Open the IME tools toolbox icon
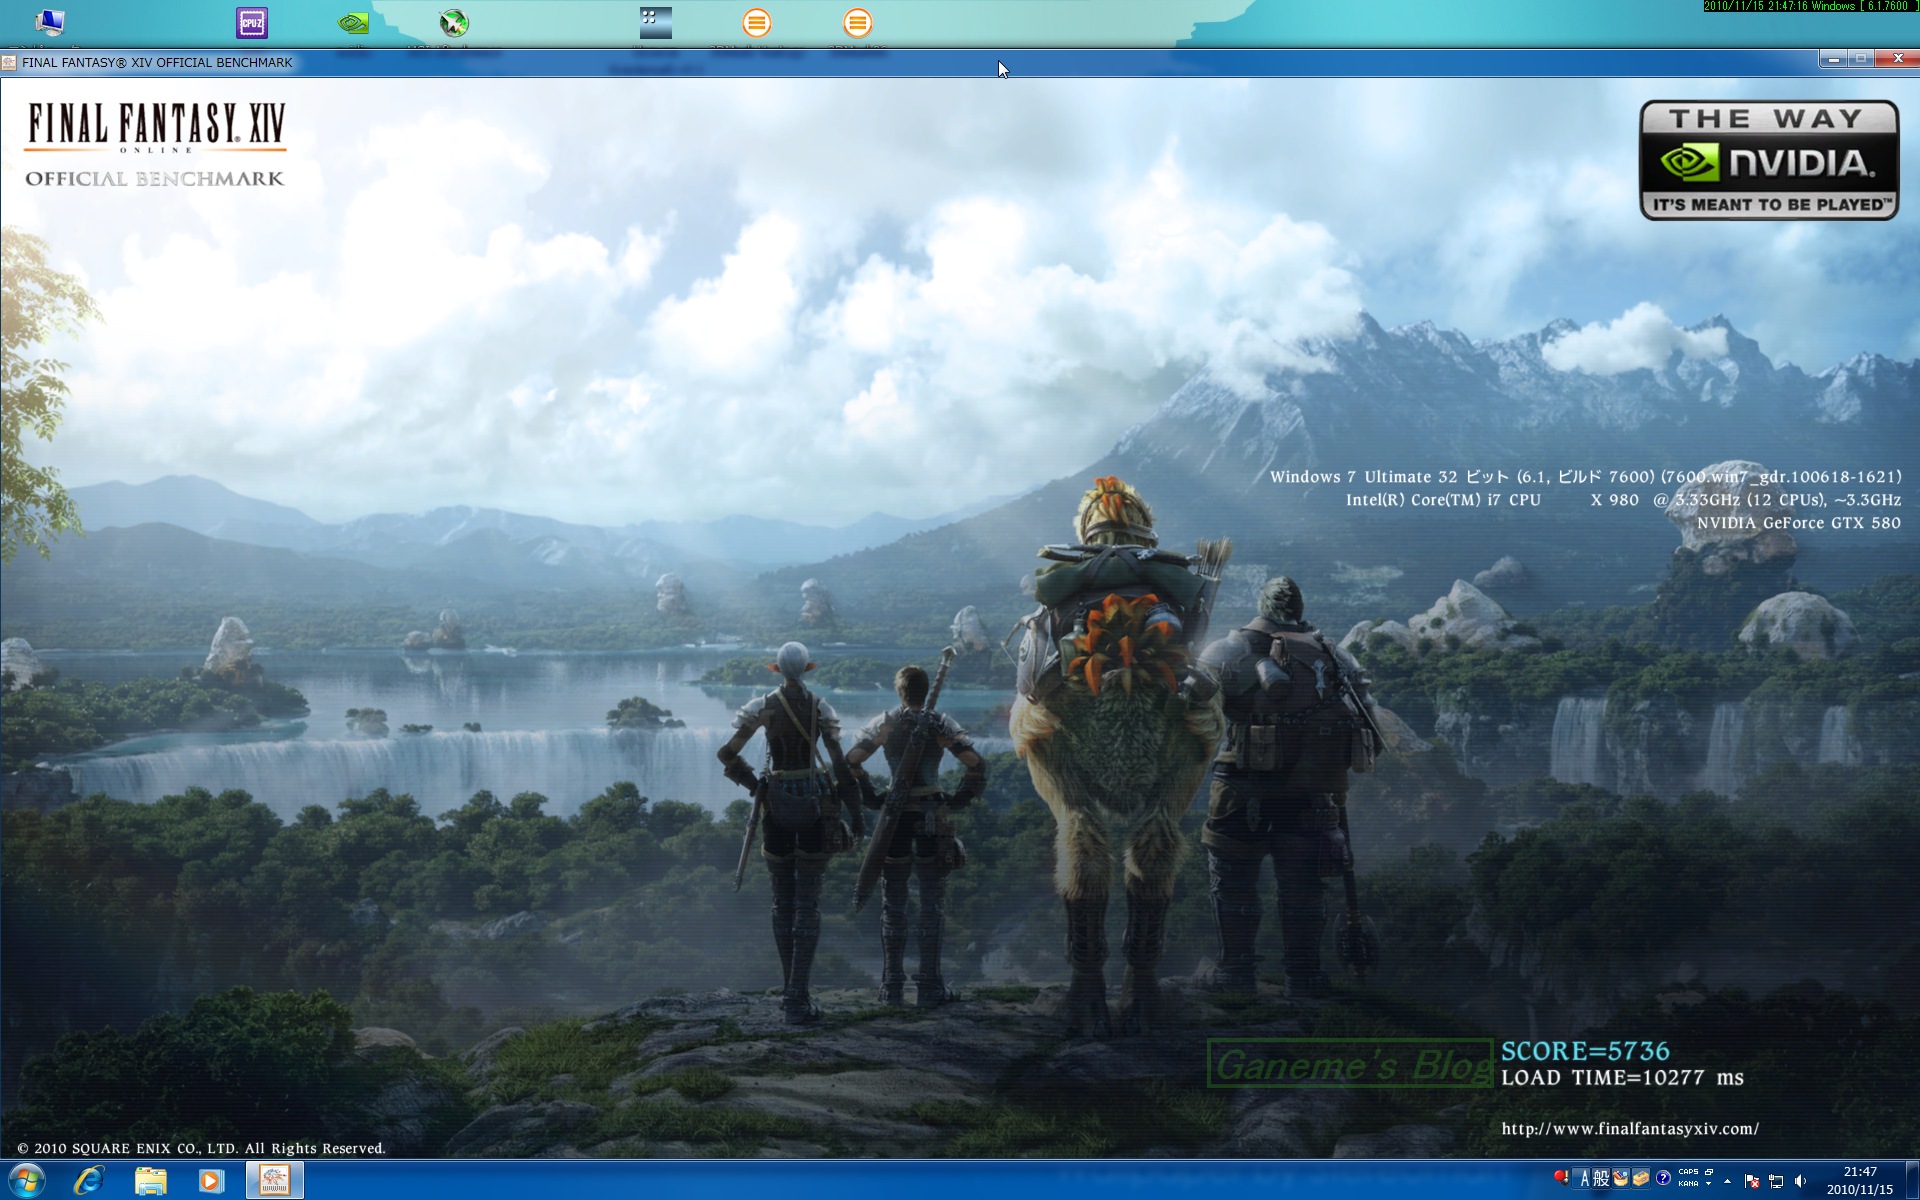 (1641, 1178)
